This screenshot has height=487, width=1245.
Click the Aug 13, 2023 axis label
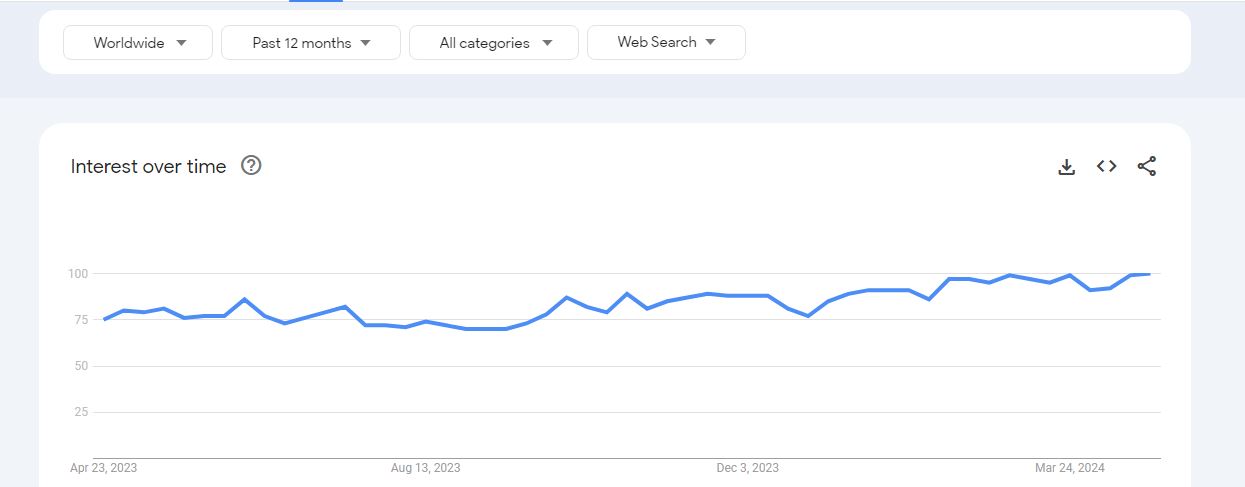click(426, 468)
